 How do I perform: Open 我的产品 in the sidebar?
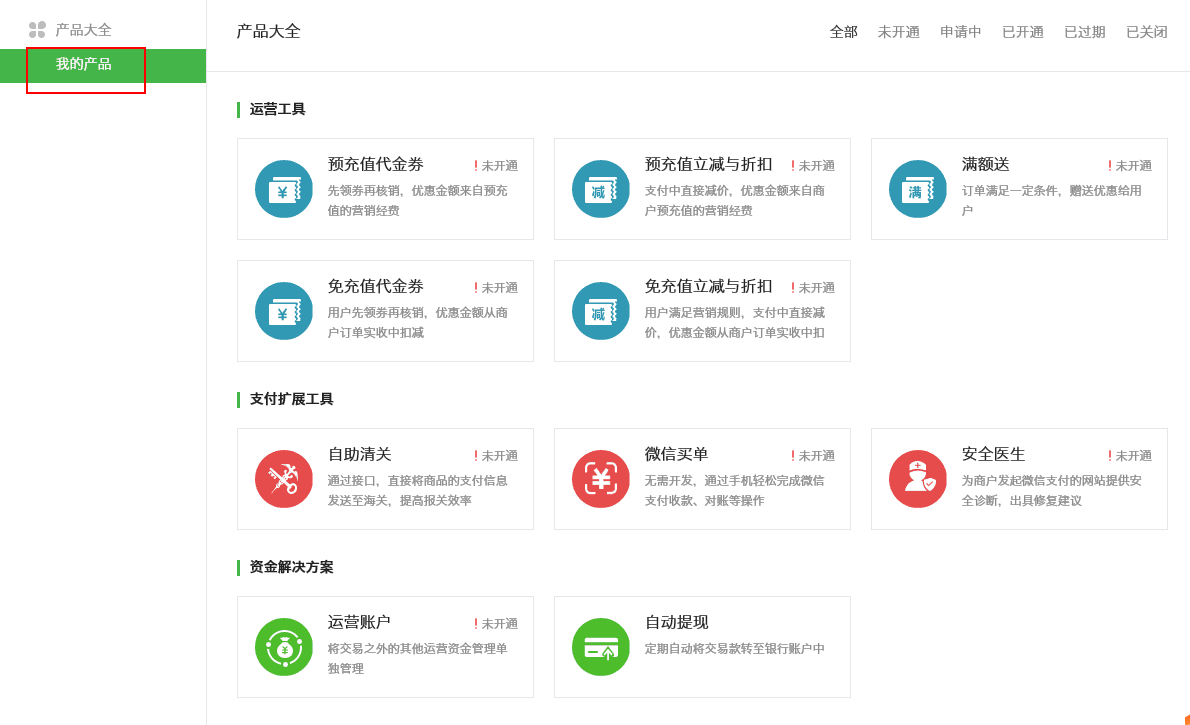tap(84, 65)
